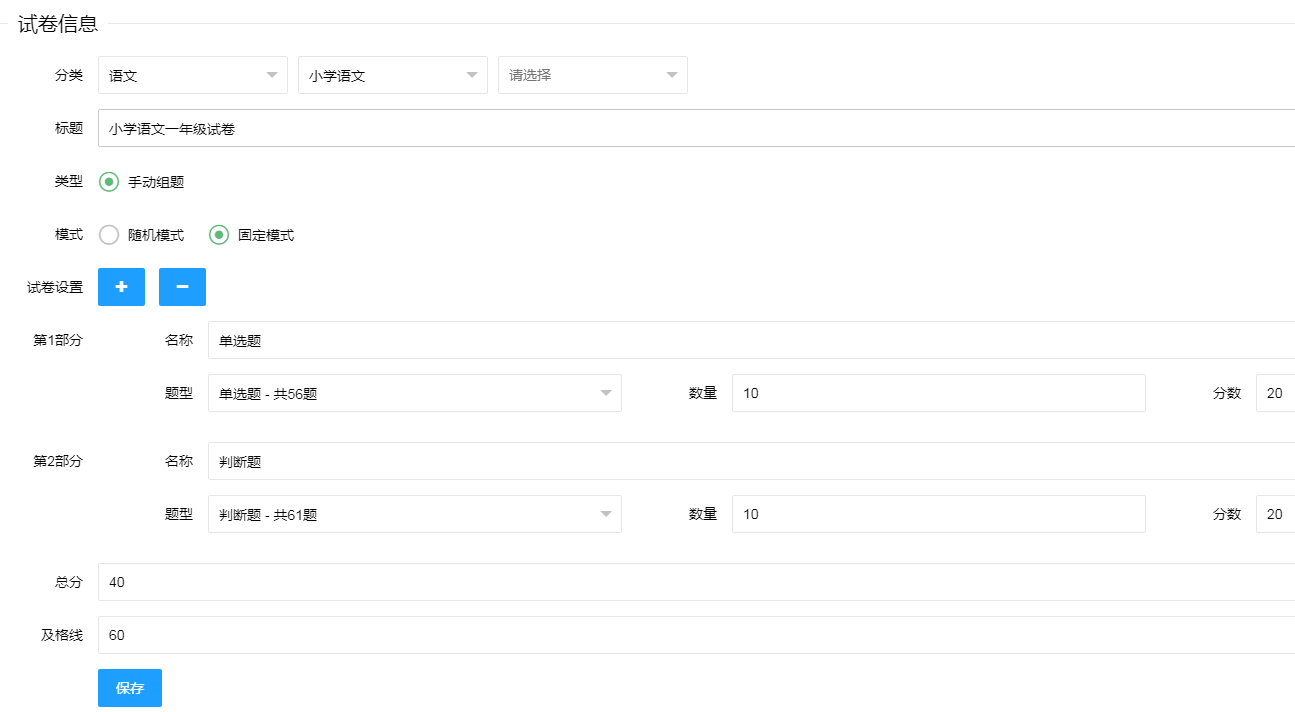Open 单选题 - 共56题 question type dropdown
This screenshot has width=1295, height=712.
[x=414, y=393]
